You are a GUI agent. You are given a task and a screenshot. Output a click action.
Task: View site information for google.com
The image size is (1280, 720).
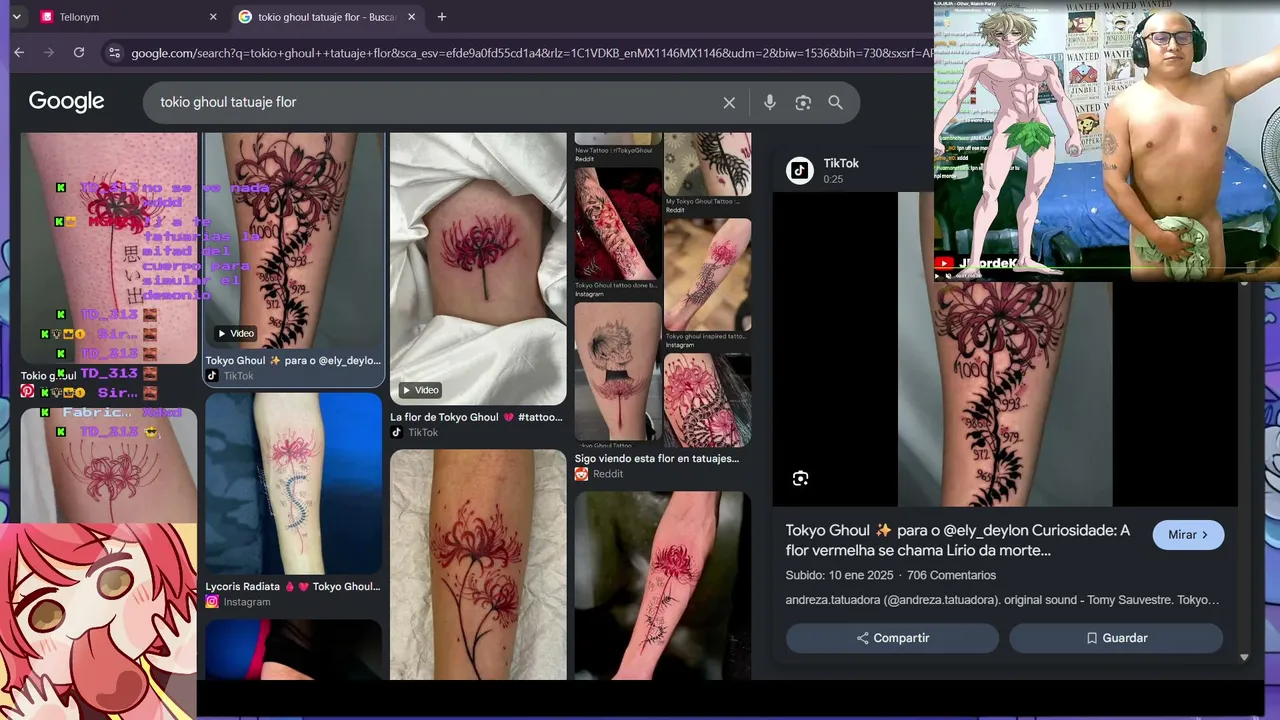[x=114, y=53]
